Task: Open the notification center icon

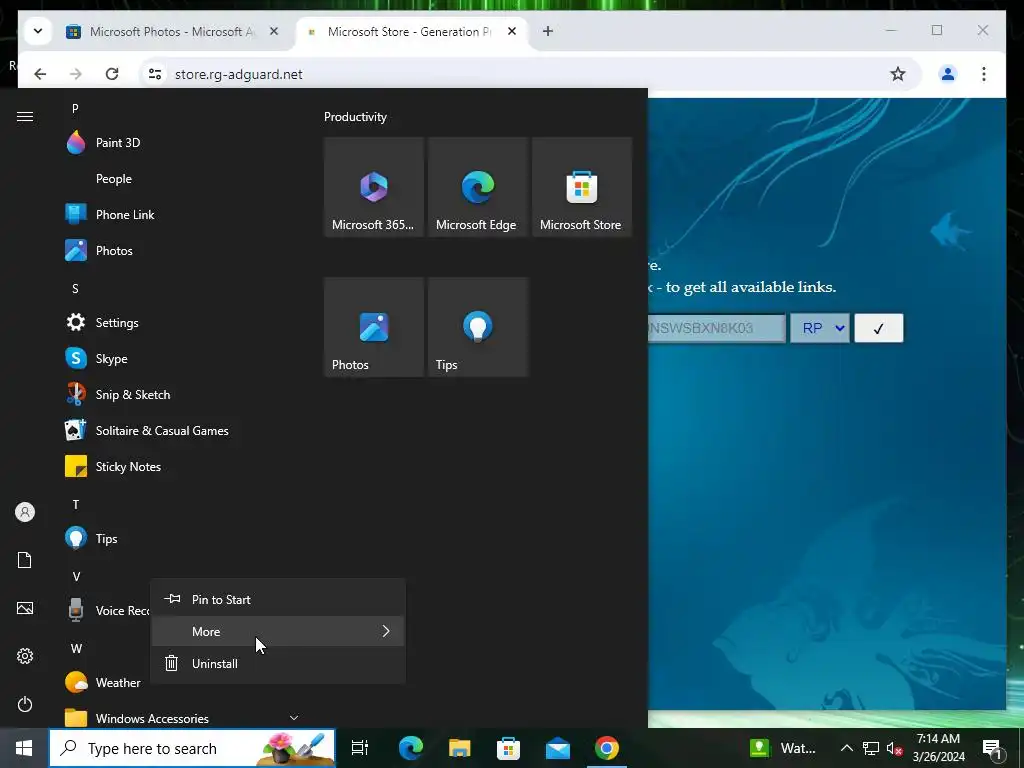Action: pyautogui.click(x=992, y=748)
